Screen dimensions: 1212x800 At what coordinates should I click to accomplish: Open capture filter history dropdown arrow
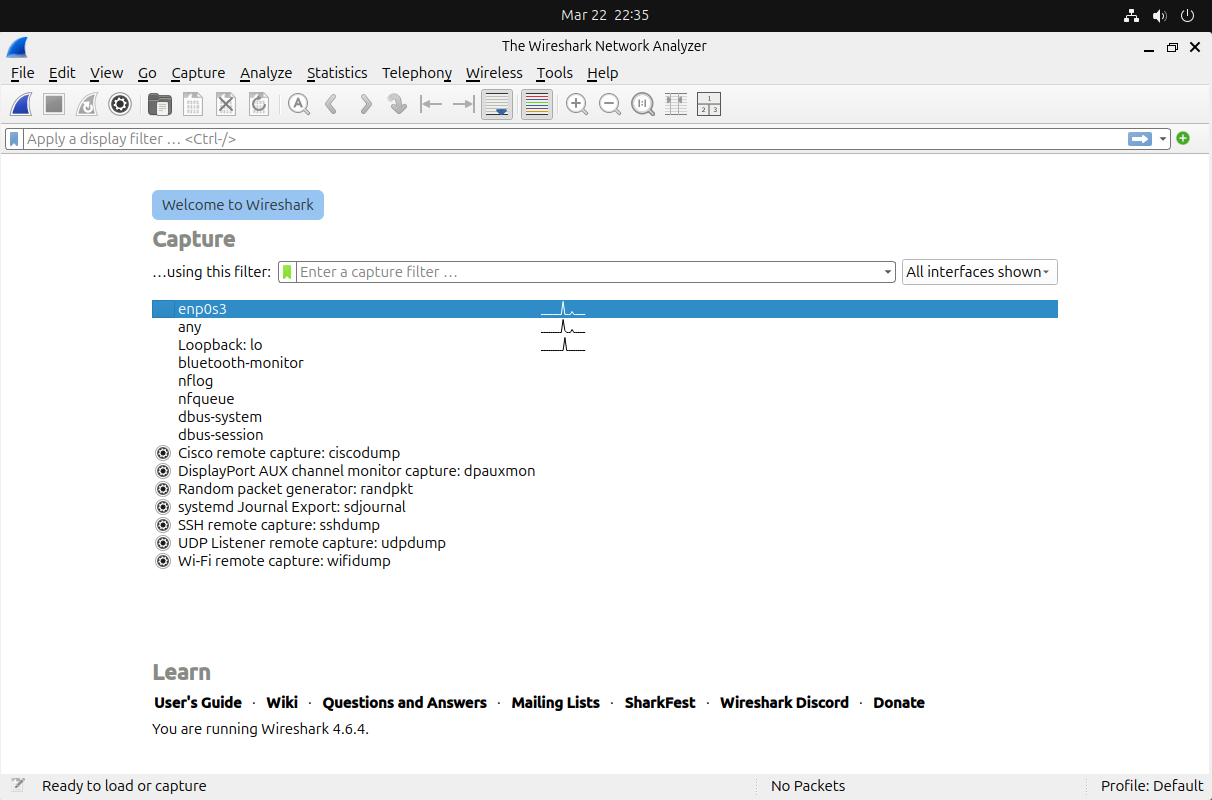[888, 272]
